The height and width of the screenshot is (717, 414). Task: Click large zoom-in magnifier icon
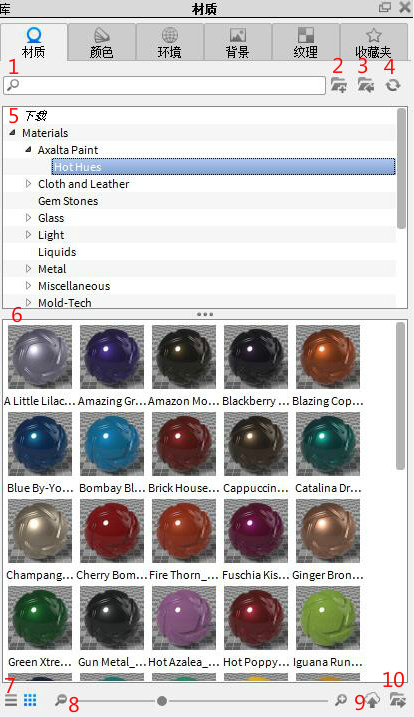[340, 700]
